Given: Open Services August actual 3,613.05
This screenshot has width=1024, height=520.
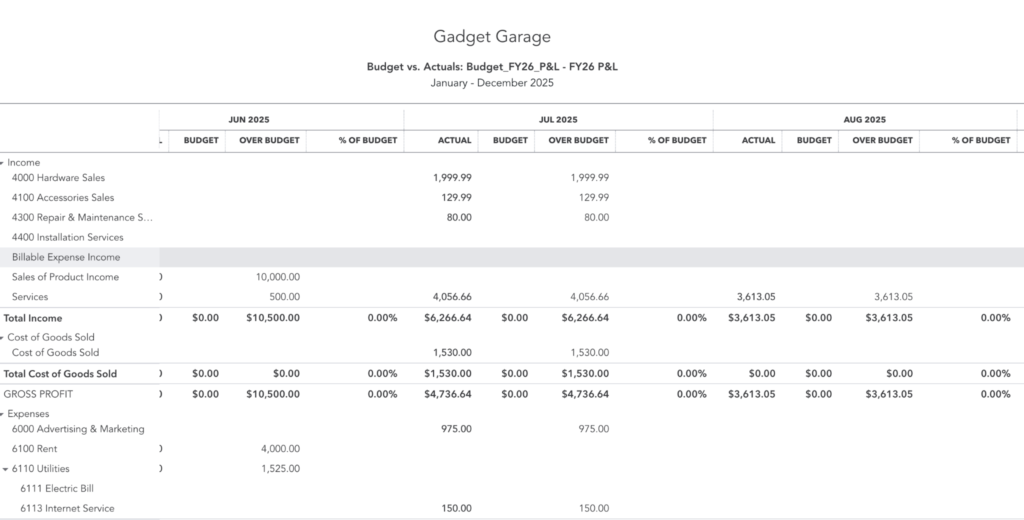Looking at the screenshot, I should (756, 297).
